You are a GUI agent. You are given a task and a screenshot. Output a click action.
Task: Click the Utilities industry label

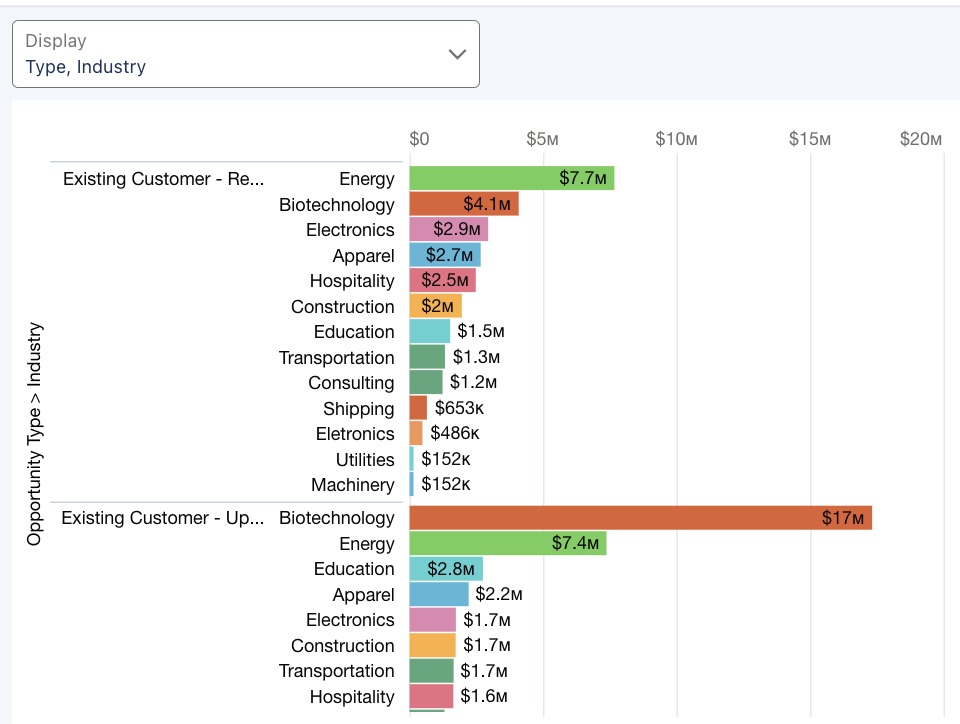click(365, 460)
